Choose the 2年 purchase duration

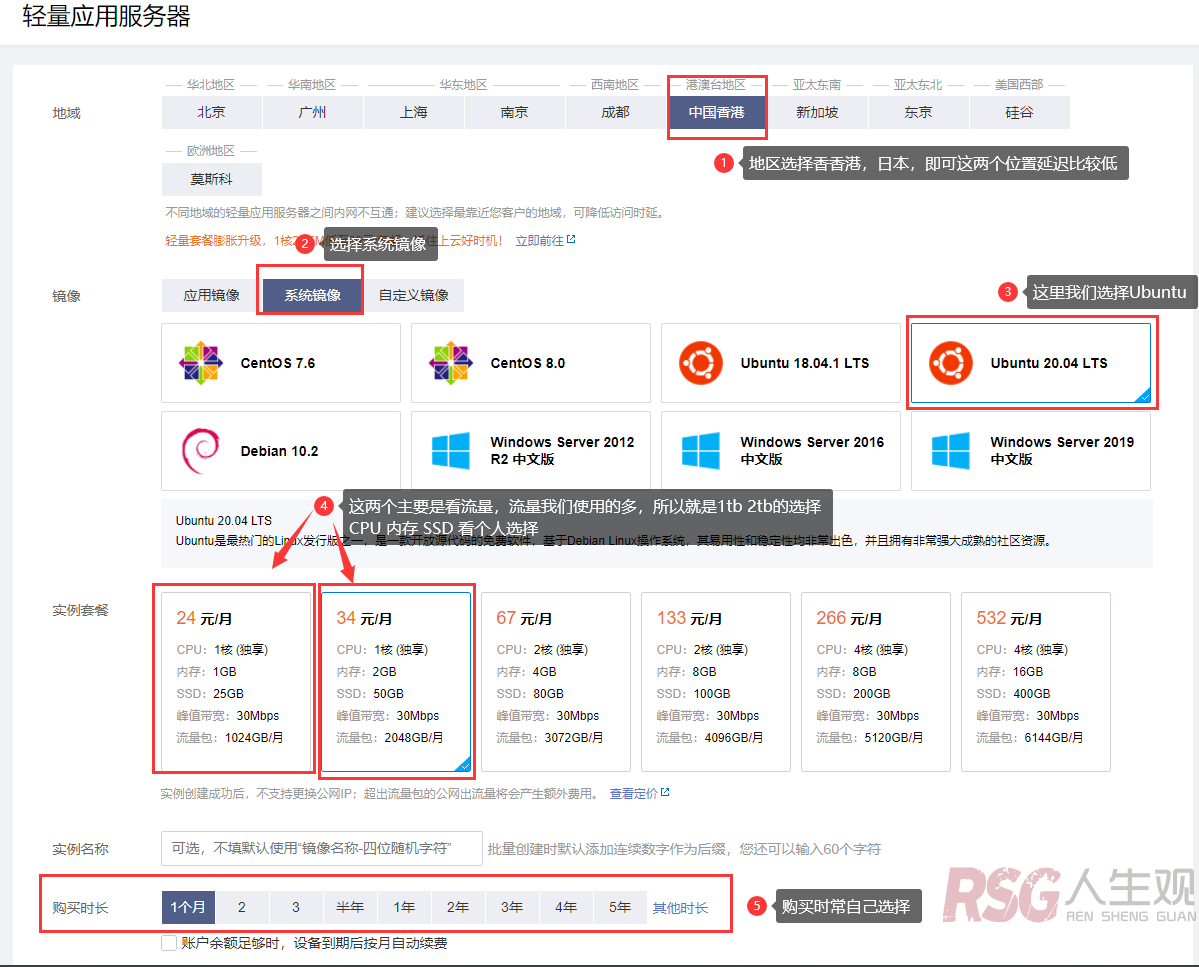(x=458, y=907)
